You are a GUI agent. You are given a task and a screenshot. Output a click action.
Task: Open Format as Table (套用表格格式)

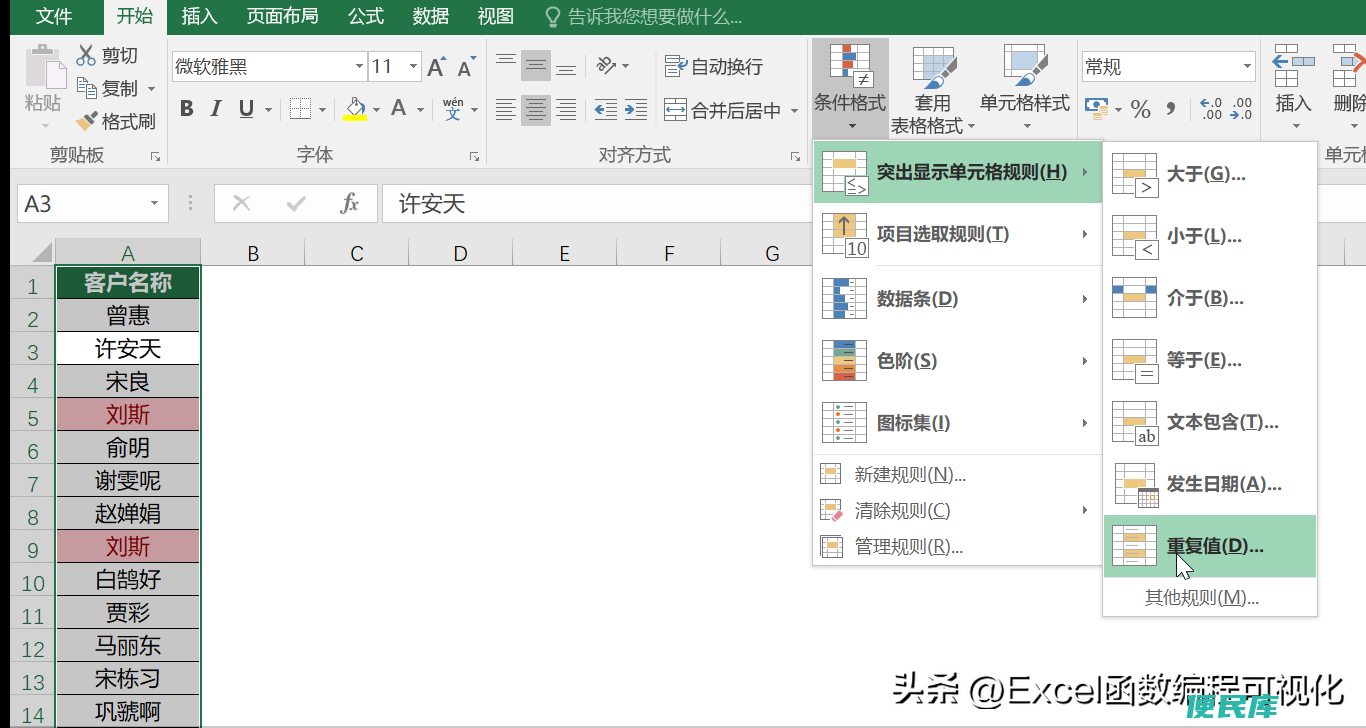click(x=933, y=88)
